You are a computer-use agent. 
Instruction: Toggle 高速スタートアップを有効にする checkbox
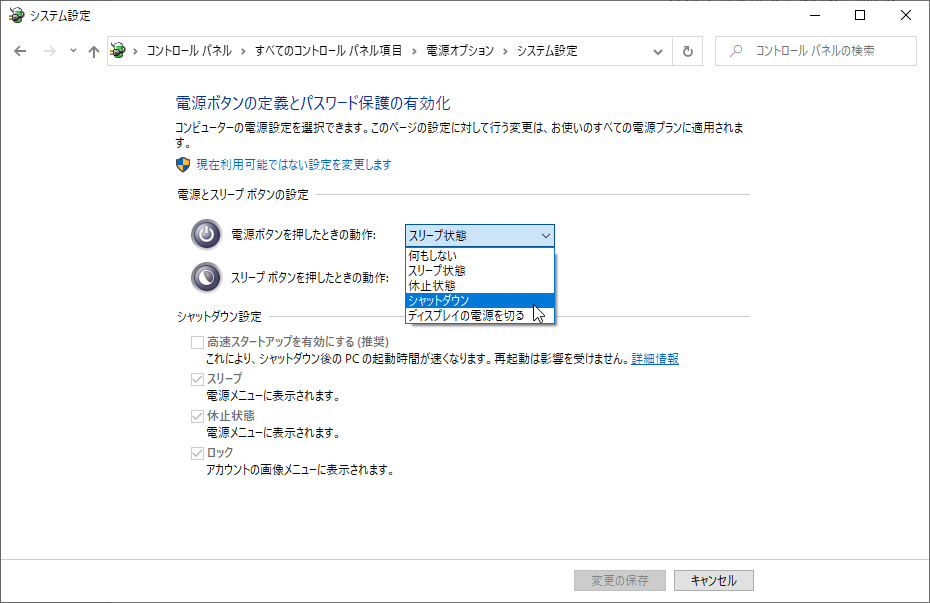(198, 342)
